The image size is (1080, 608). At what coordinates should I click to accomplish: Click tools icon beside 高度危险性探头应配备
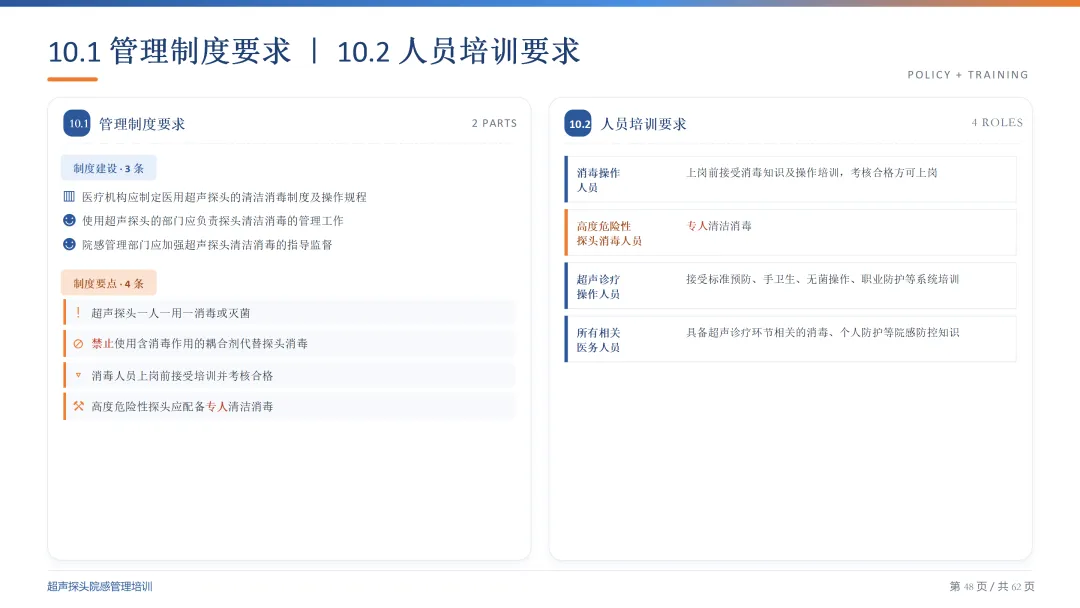[x=79, y=406]
